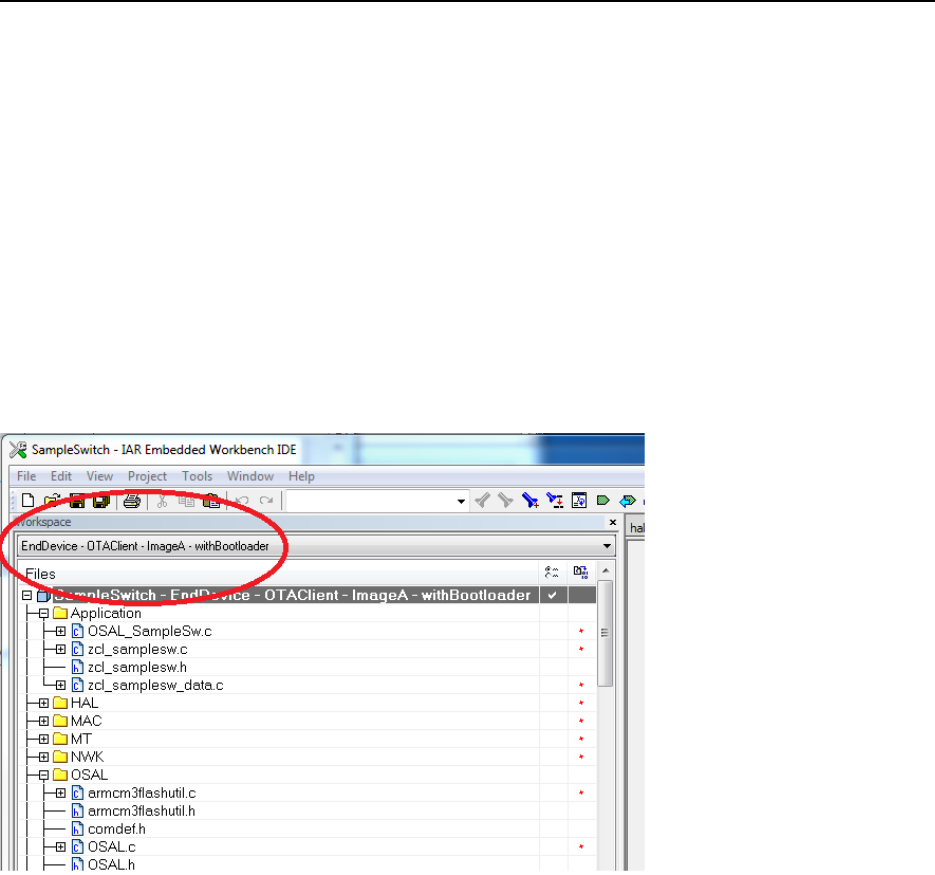Expand the HAL folder
The width and height of the screenshot is (935, 875).
(x=44, y=703)
